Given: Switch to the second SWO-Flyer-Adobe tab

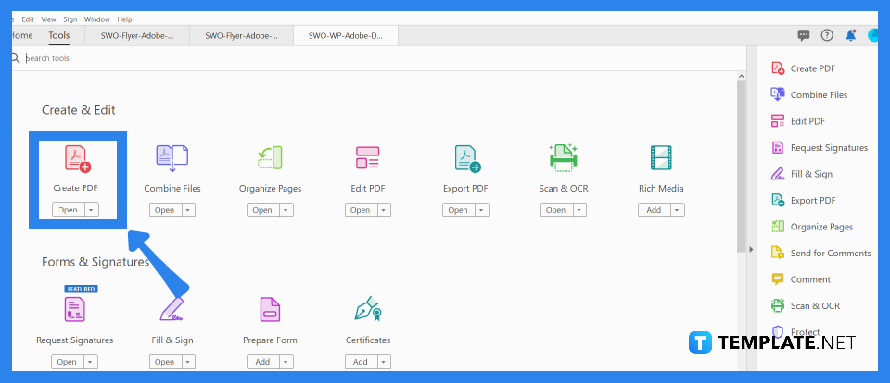Looking at the screenshot, I should coord(241,35).
